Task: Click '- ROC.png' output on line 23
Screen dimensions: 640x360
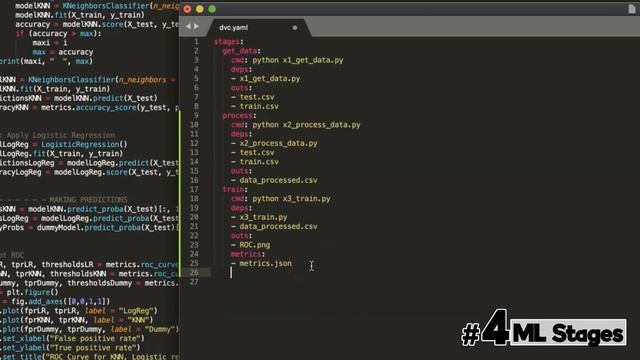Action: [x=250, y=245]
